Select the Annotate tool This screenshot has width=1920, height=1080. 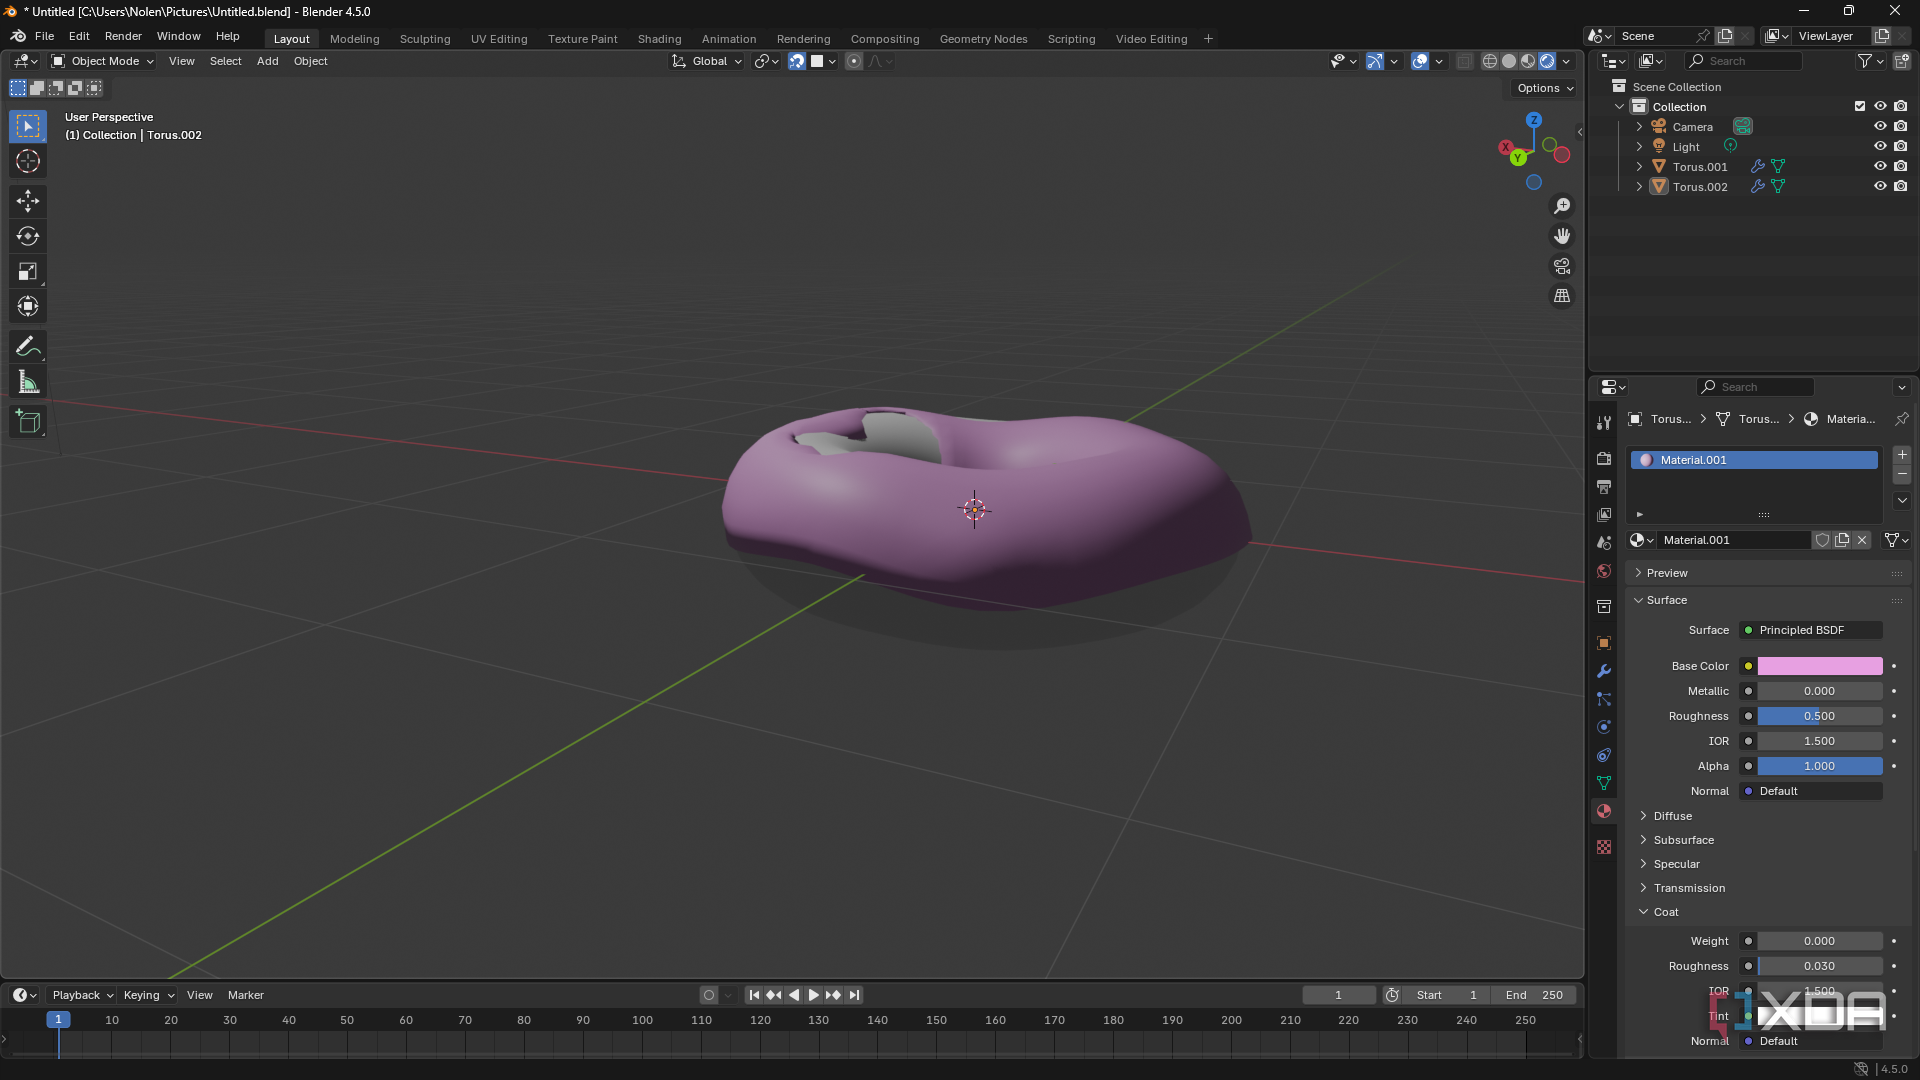(x=28, y=347)
